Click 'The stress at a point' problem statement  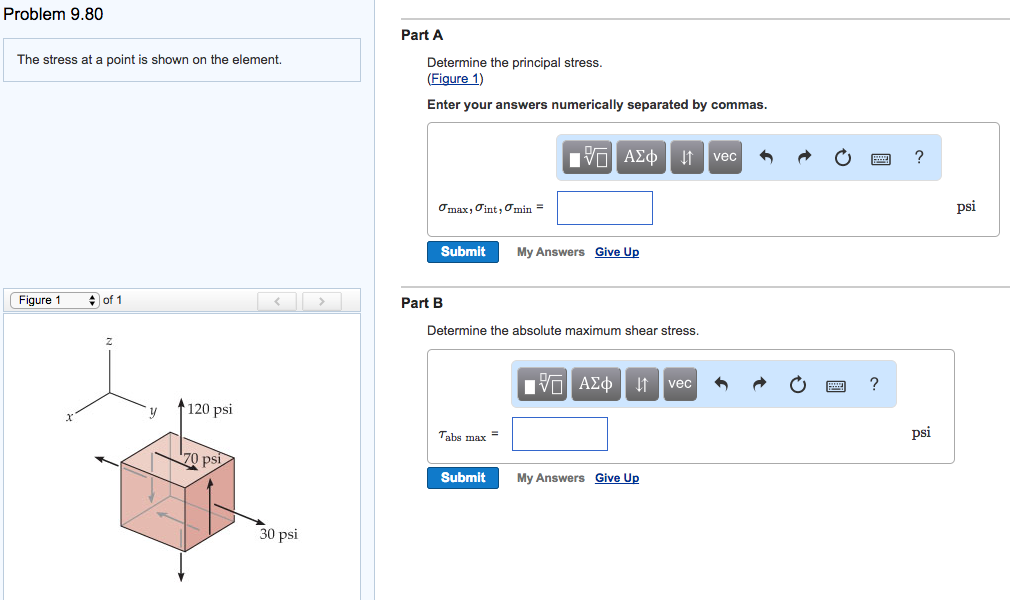[x=149, y=60]
